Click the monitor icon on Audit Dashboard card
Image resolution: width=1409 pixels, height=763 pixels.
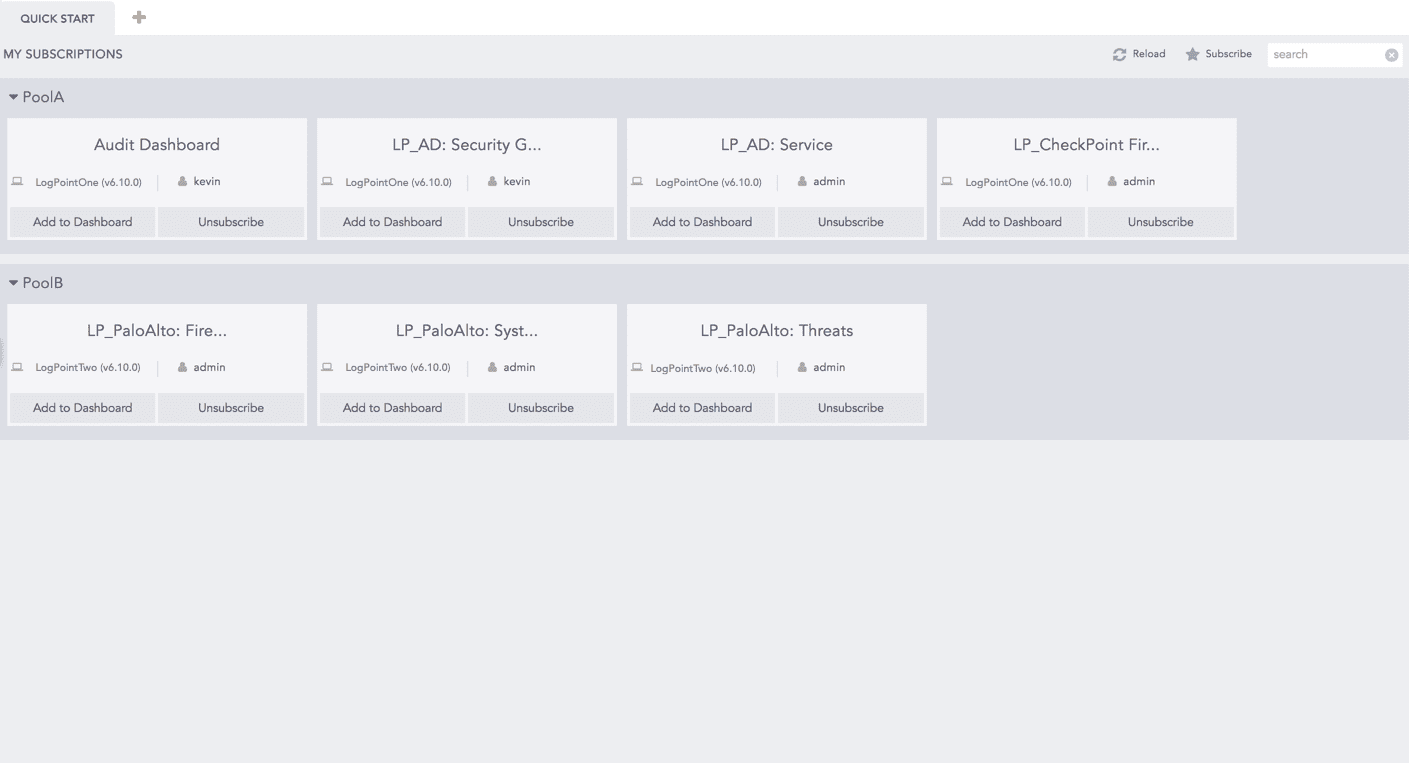(16, 181)
